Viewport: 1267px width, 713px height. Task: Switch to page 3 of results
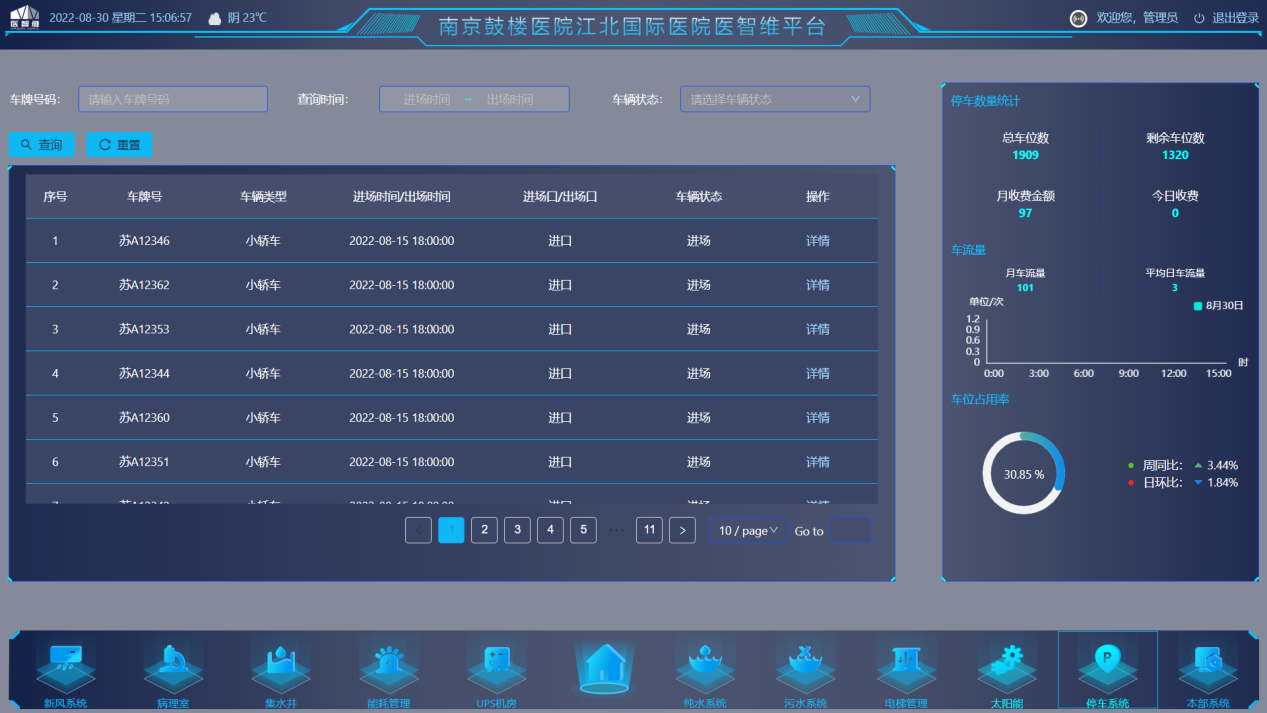pyautogui.click(x=517, y=530)
